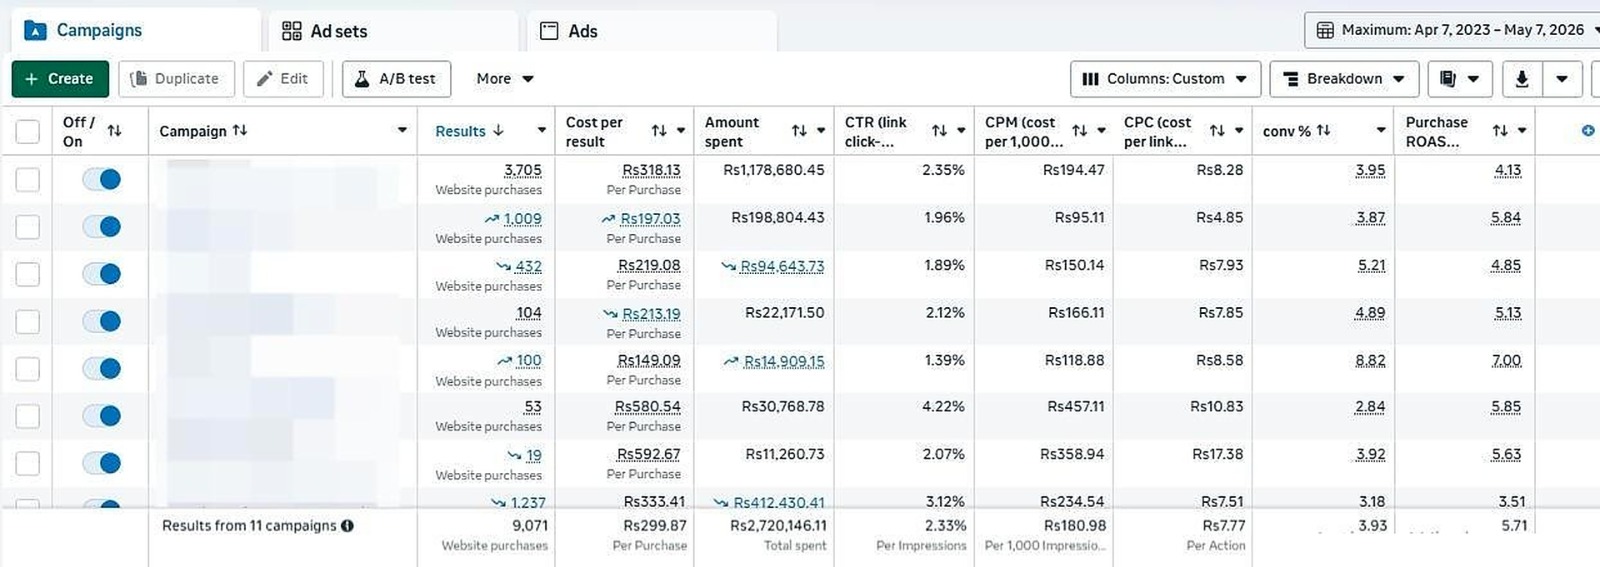Toggle off the campaign with 100 results

102,368
